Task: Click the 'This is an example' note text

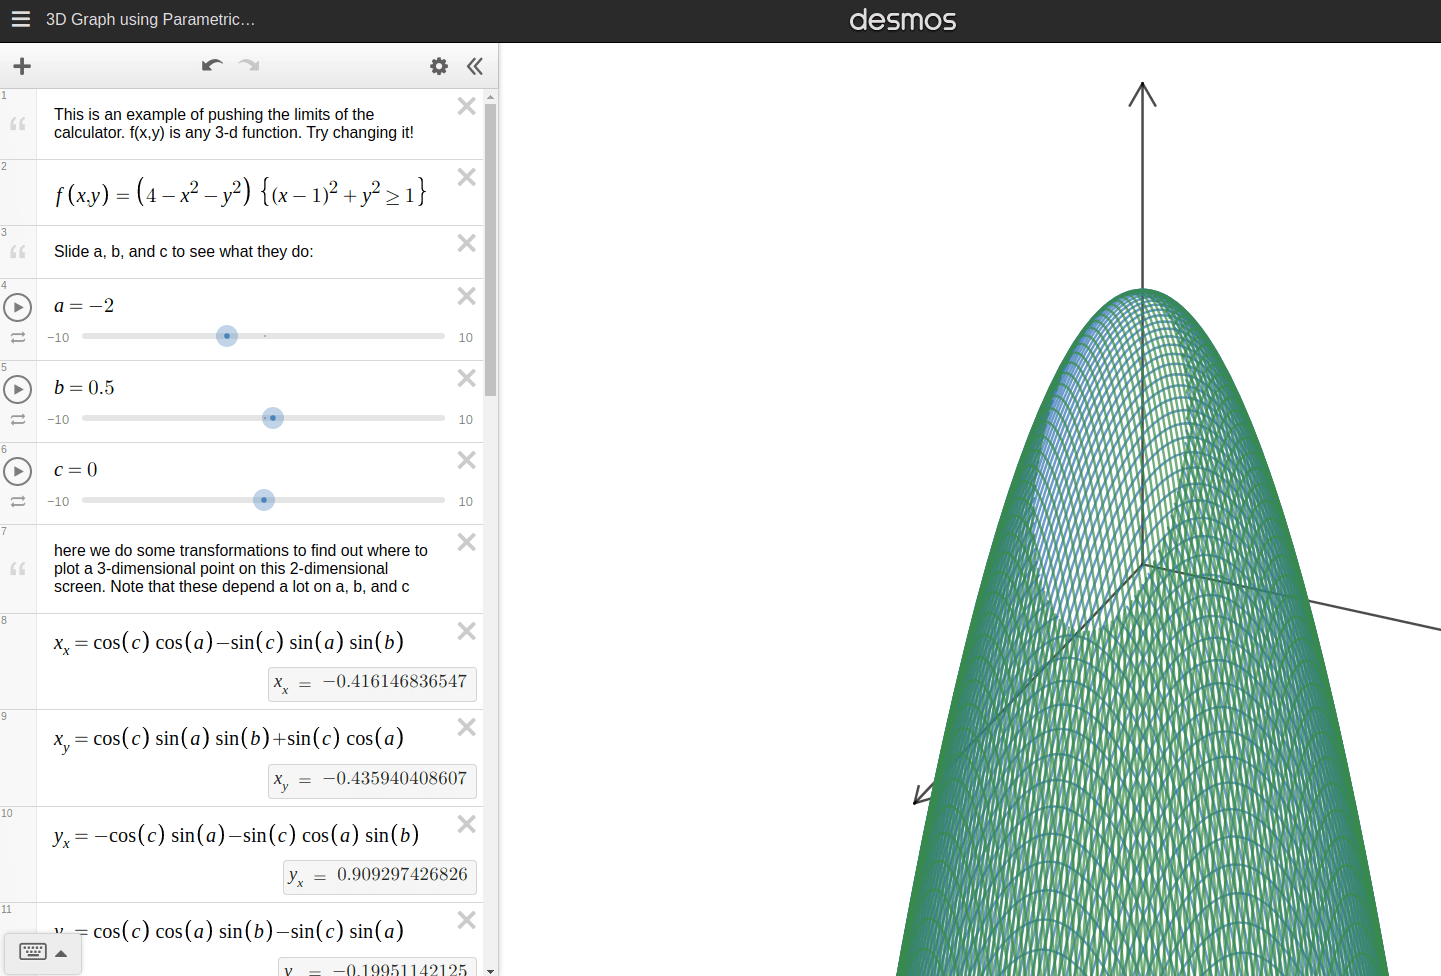Action: tap(234, 124)
